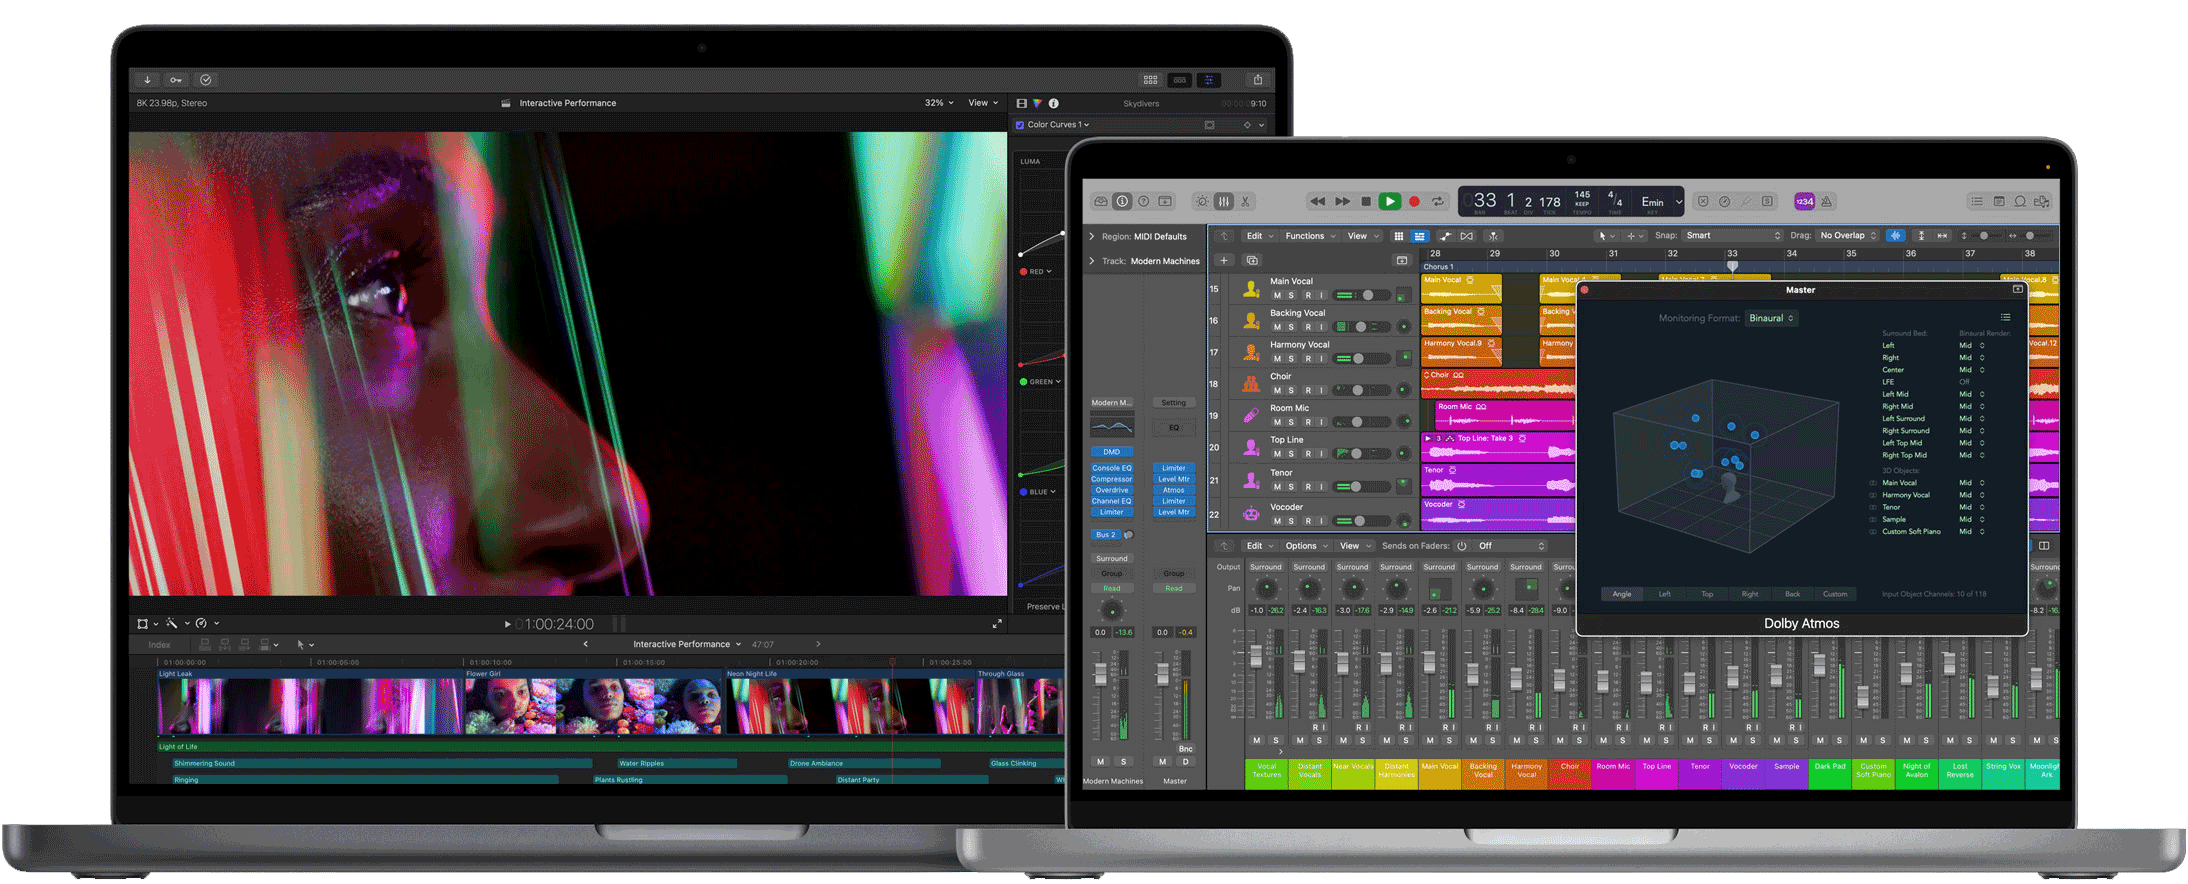Image resolution: width=2188 pixels, height=884 pixels.
Task: Open the View dropdown in Final Cut viewer
Action: 983,103
